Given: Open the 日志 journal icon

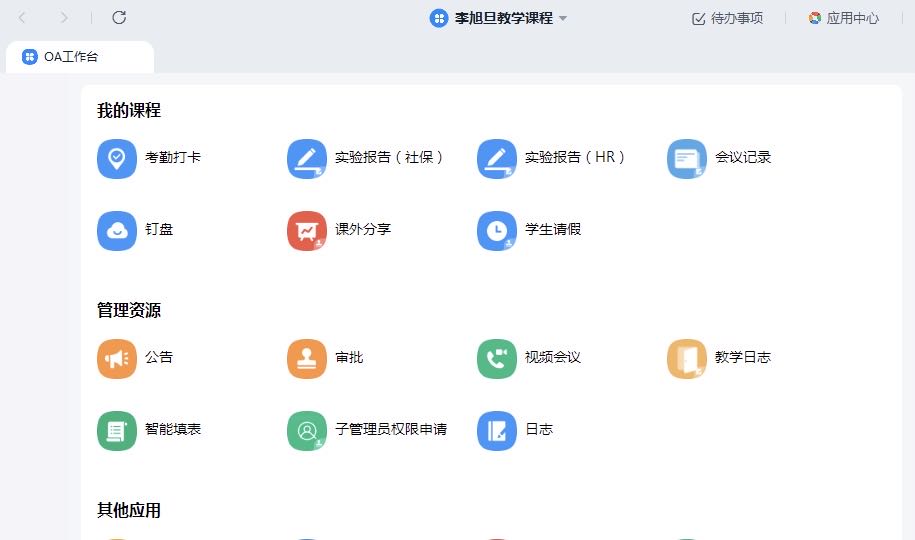Looking at the screenshot, I should [497, 431].
